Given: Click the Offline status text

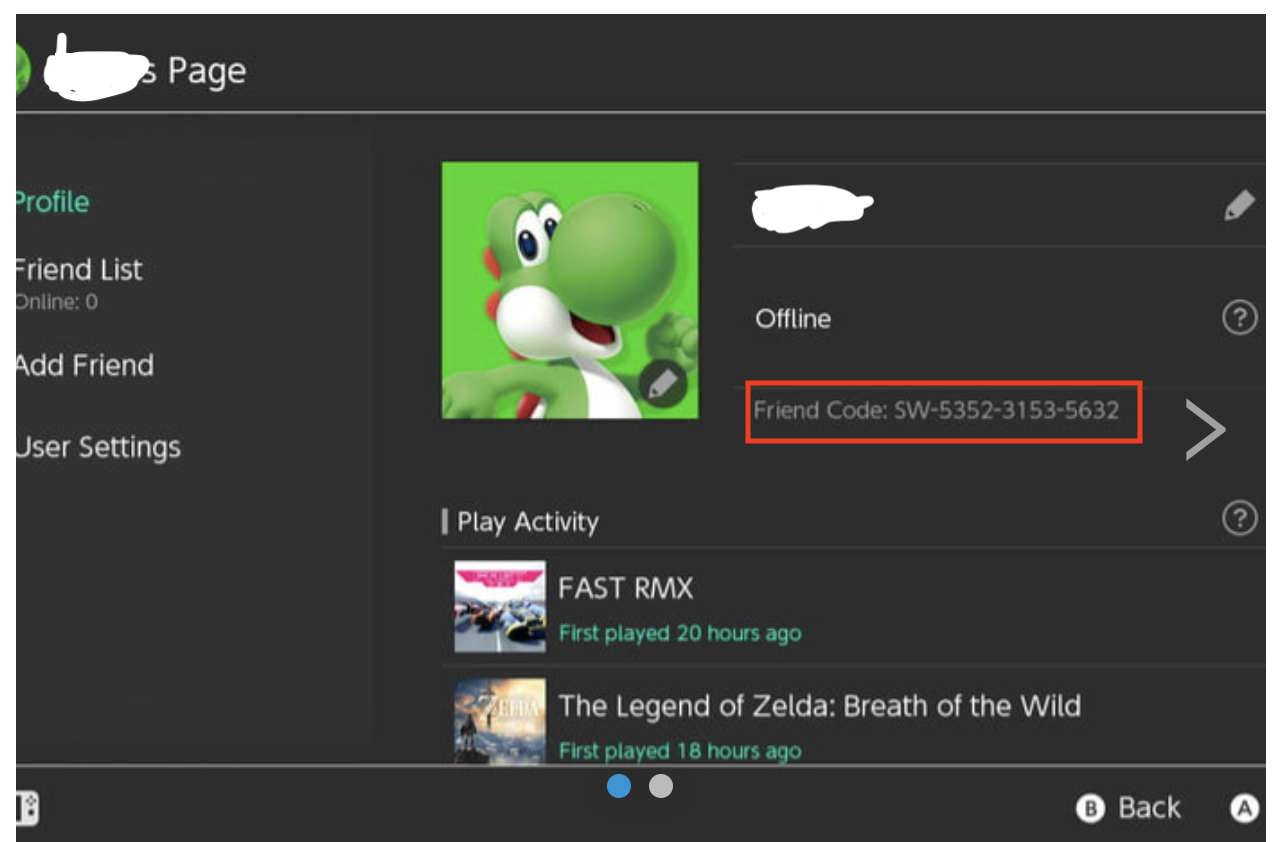Looking at the screenshot, I should (x=793, y=319).
